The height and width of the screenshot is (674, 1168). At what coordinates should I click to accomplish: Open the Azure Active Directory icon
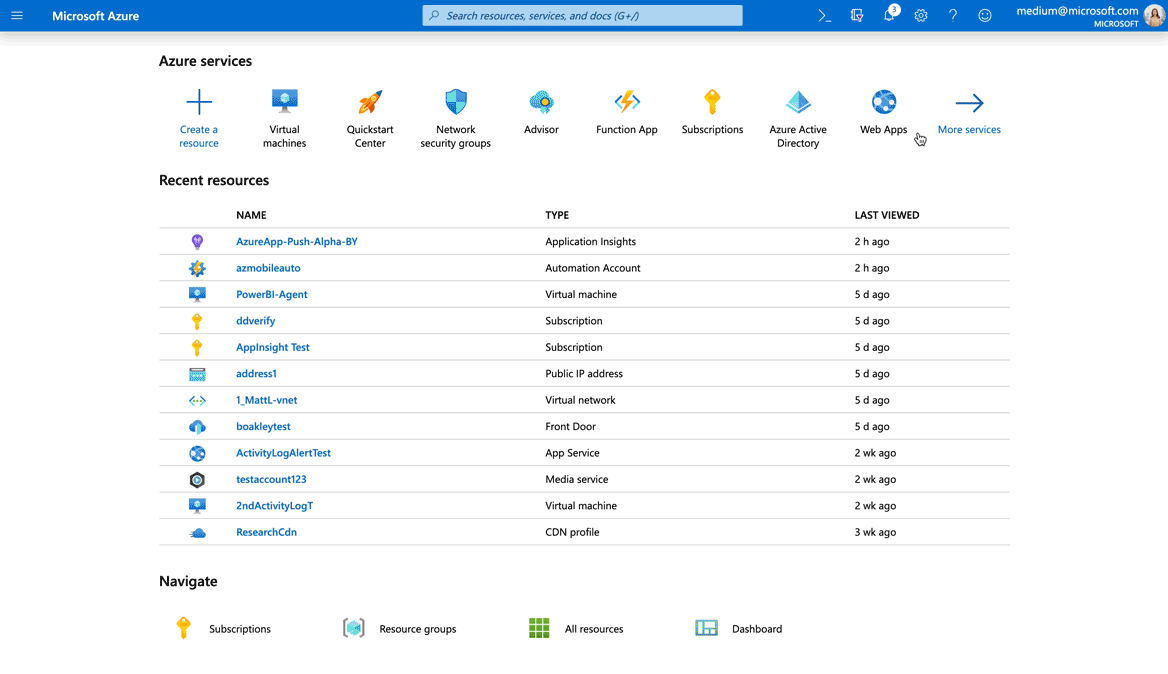798,102
